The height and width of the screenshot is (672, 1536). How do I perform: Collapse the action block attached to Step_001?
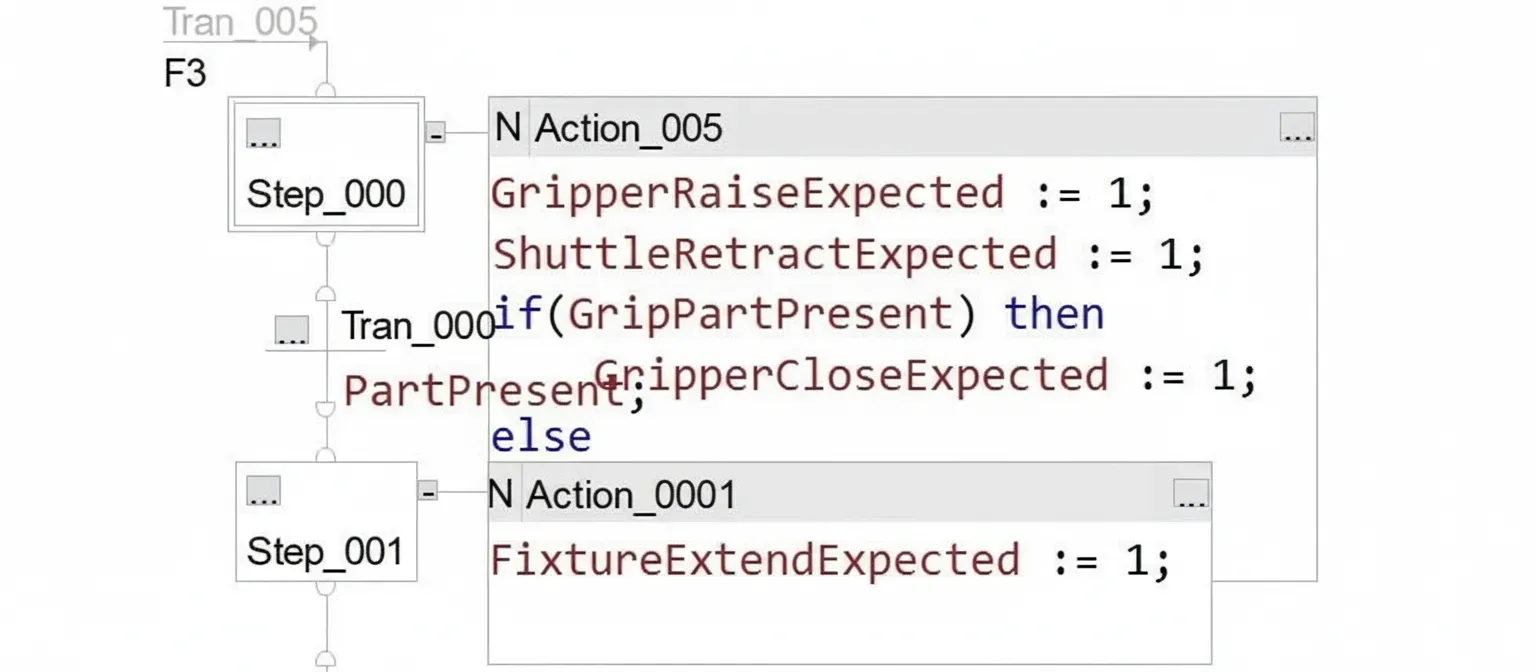coord(427,491)
